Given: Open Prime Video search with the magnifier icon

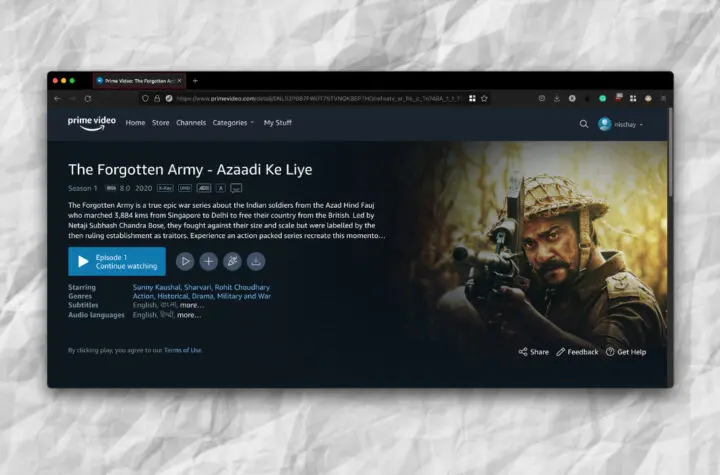Looking at the screenshot, I should (x=584, y=124).
